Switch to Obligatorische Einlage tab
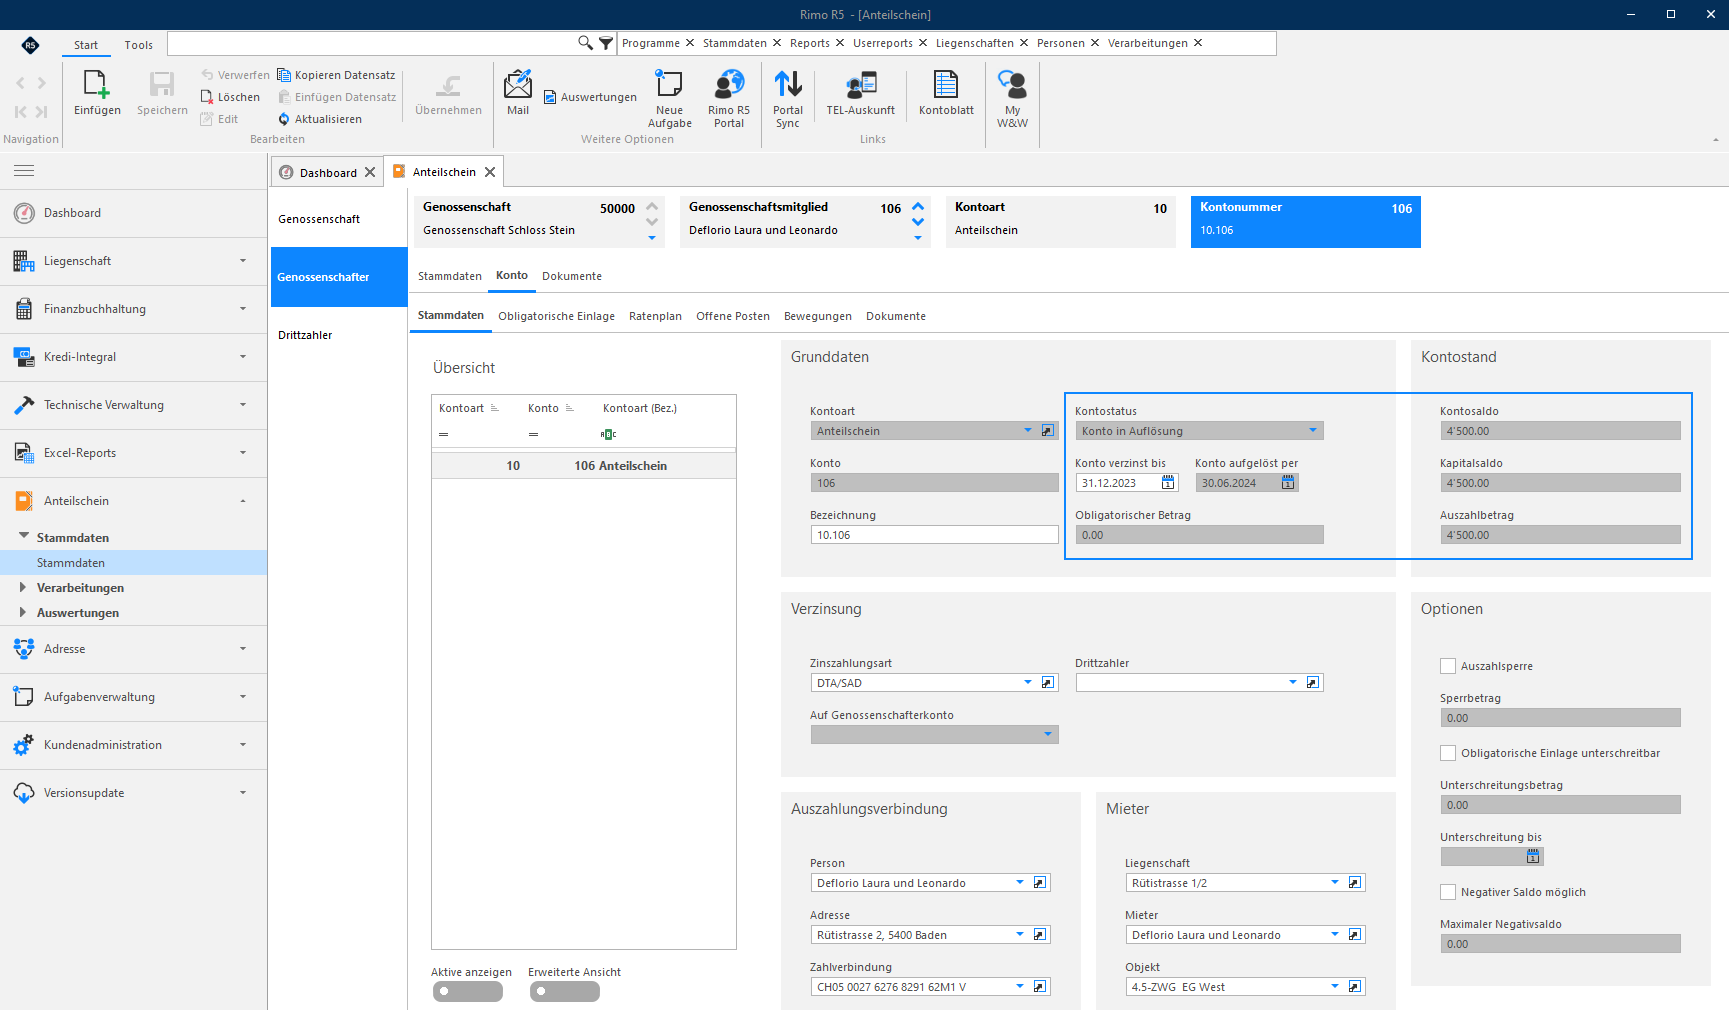 tap(556, 316)
